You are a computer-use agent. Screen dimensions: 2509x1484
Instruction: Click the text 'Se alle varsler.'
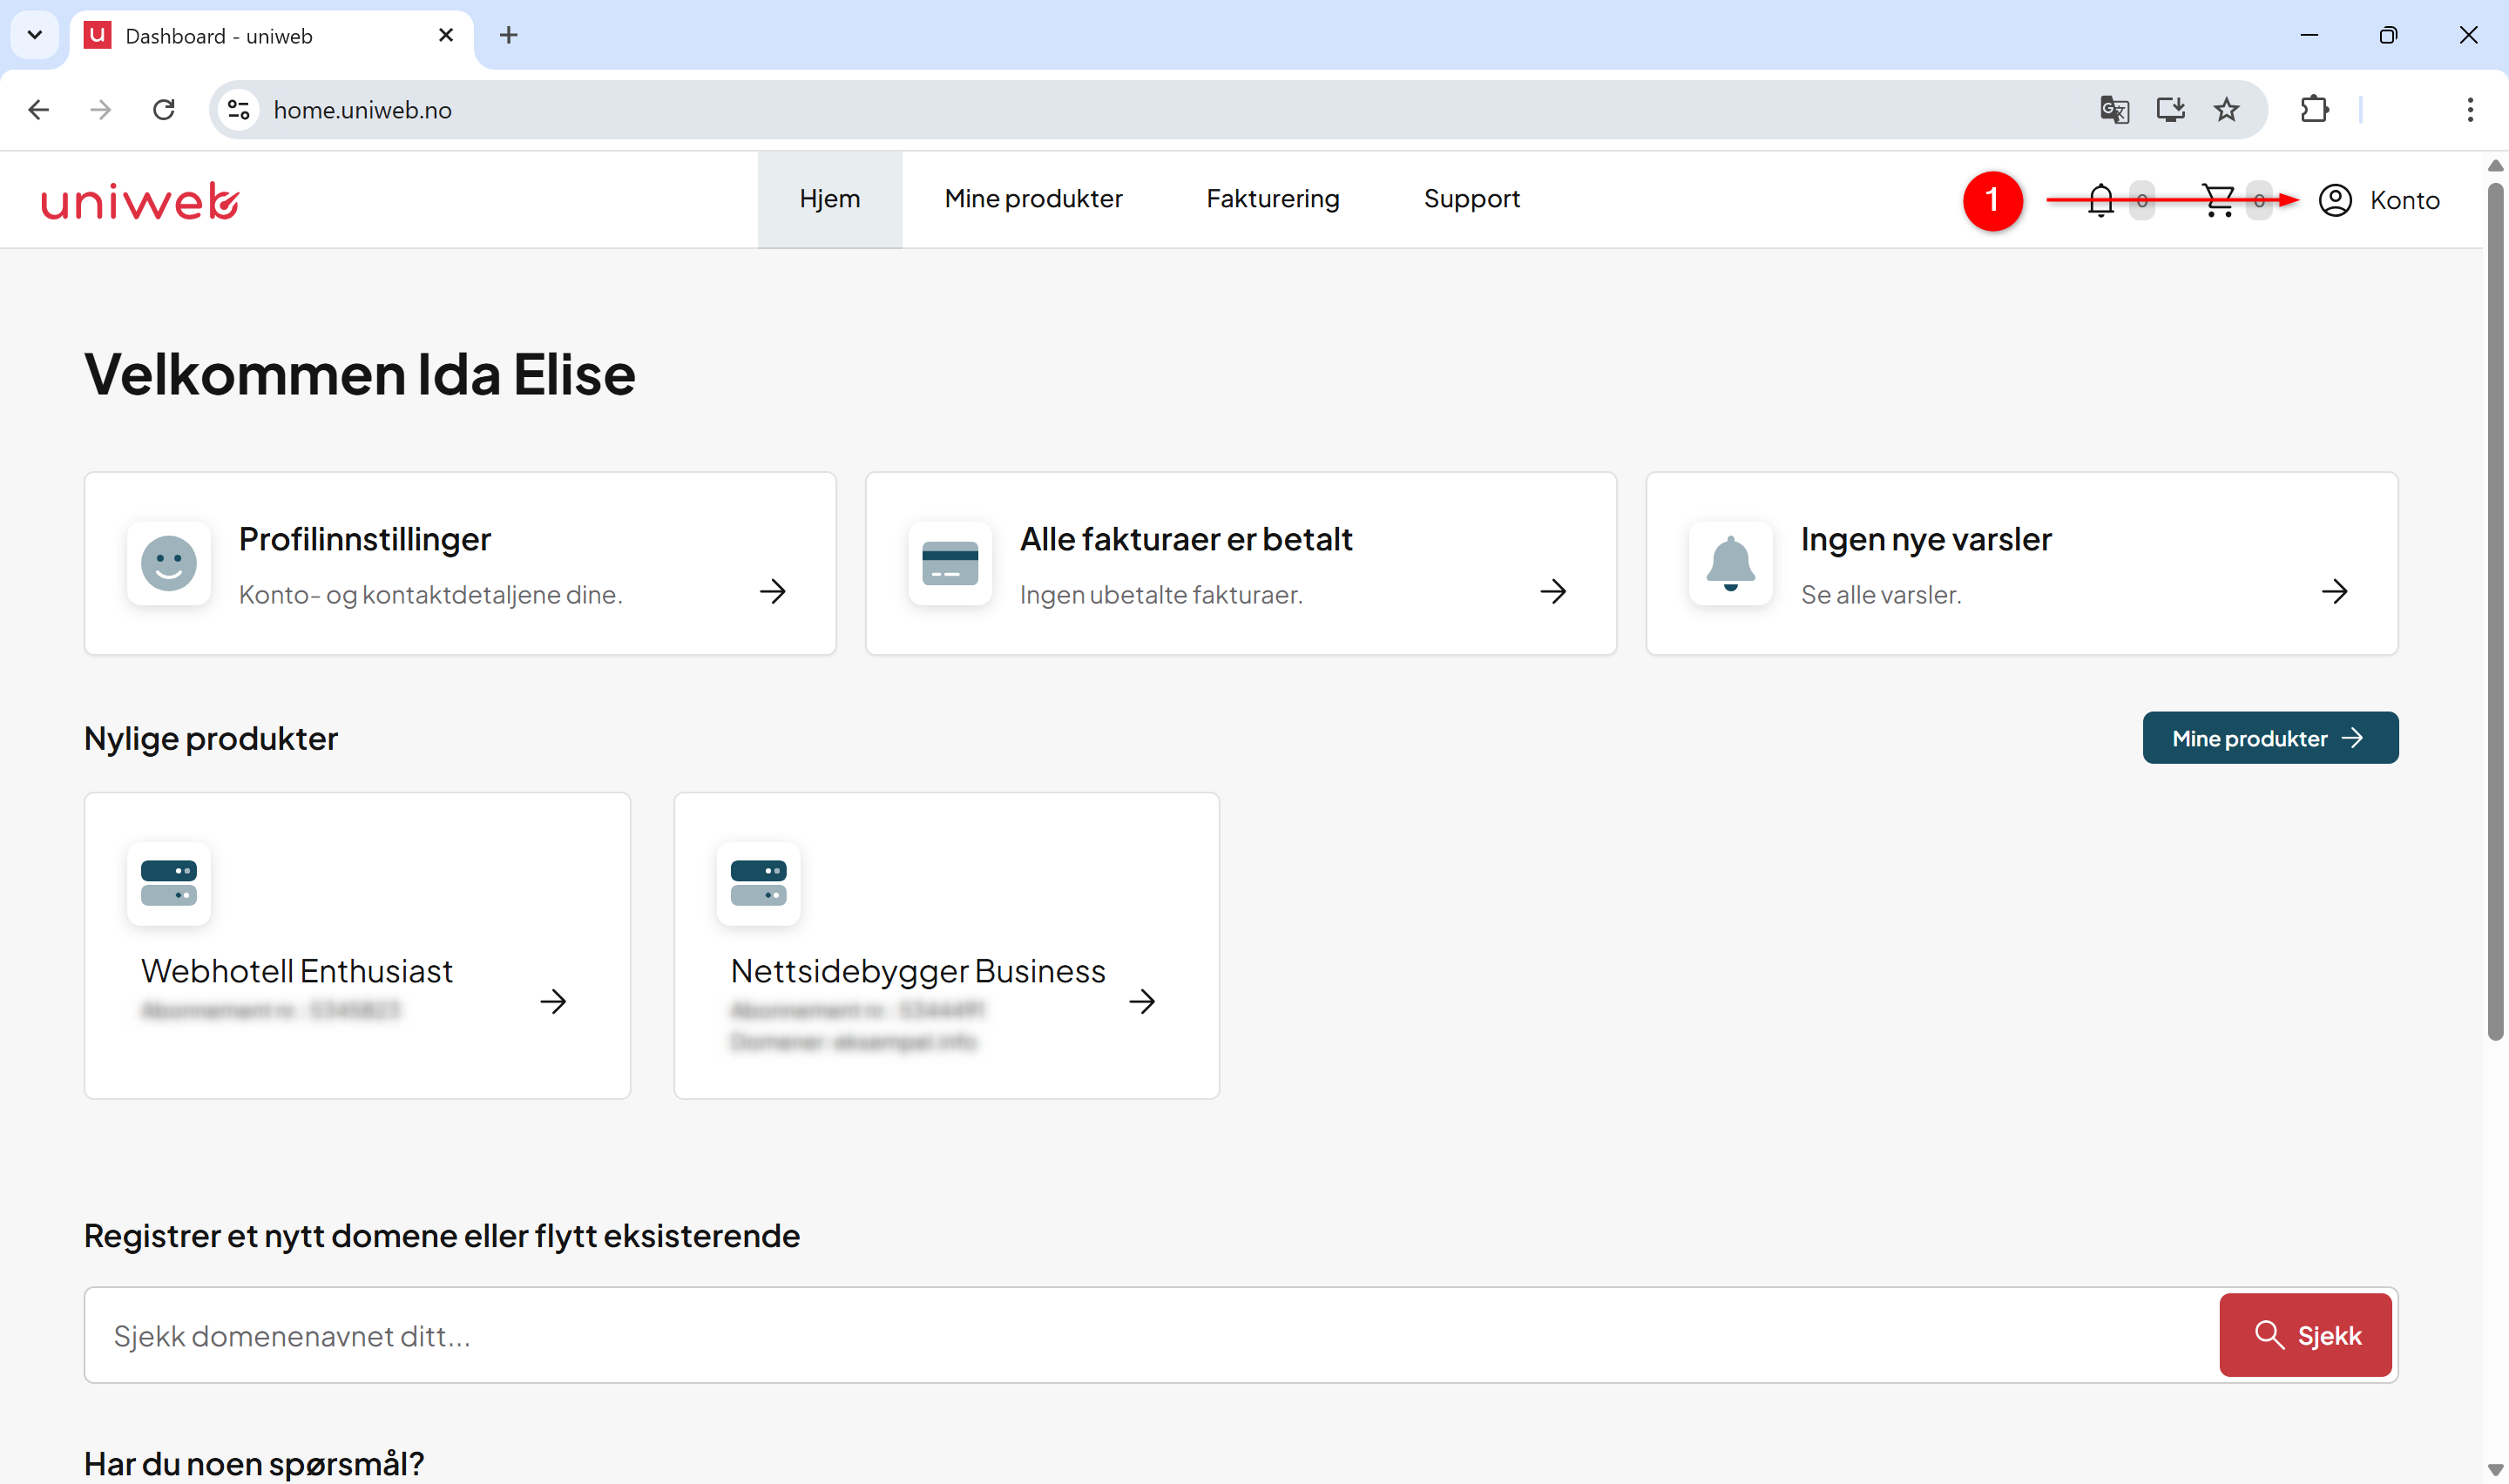(x=1881, y=595)
